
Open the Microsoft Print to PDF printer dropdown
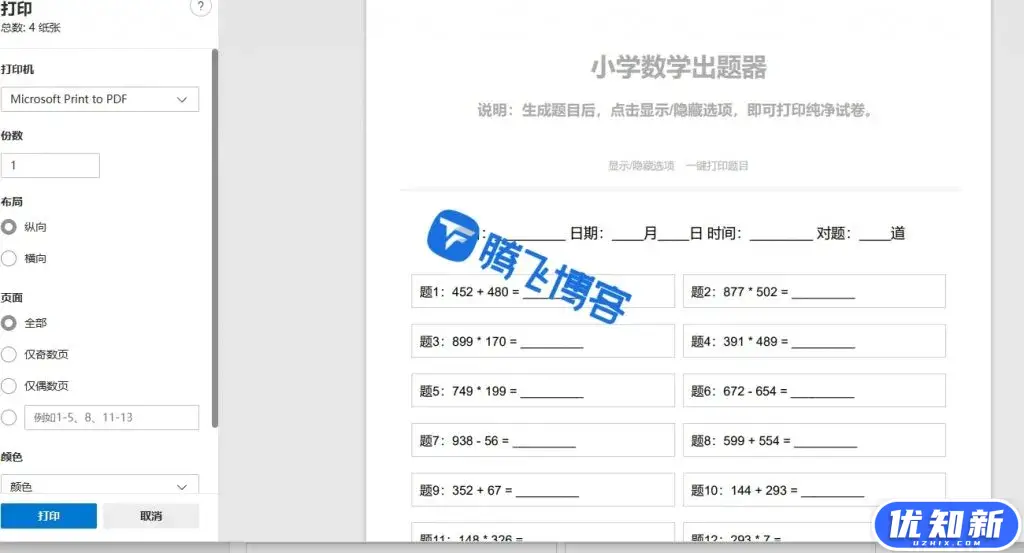[100, 99]
